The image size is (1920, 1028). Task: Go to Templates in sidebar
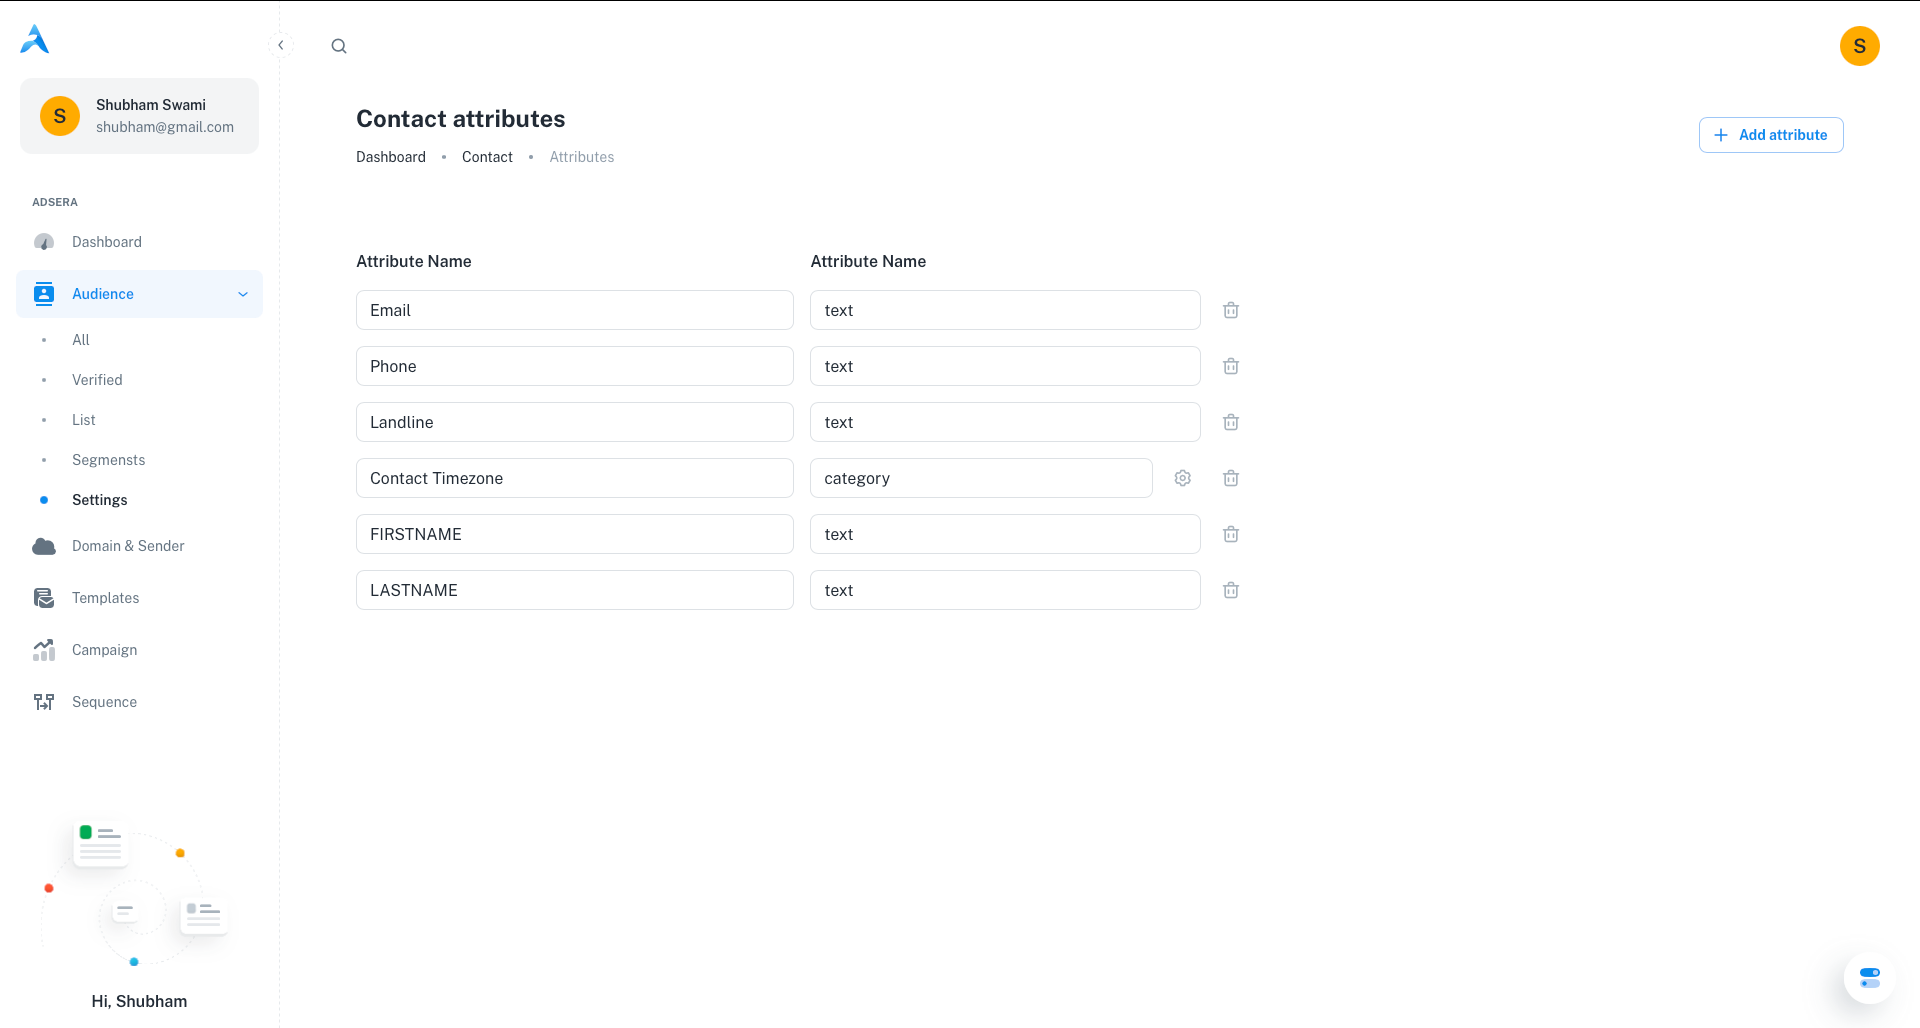coord(105,598)
